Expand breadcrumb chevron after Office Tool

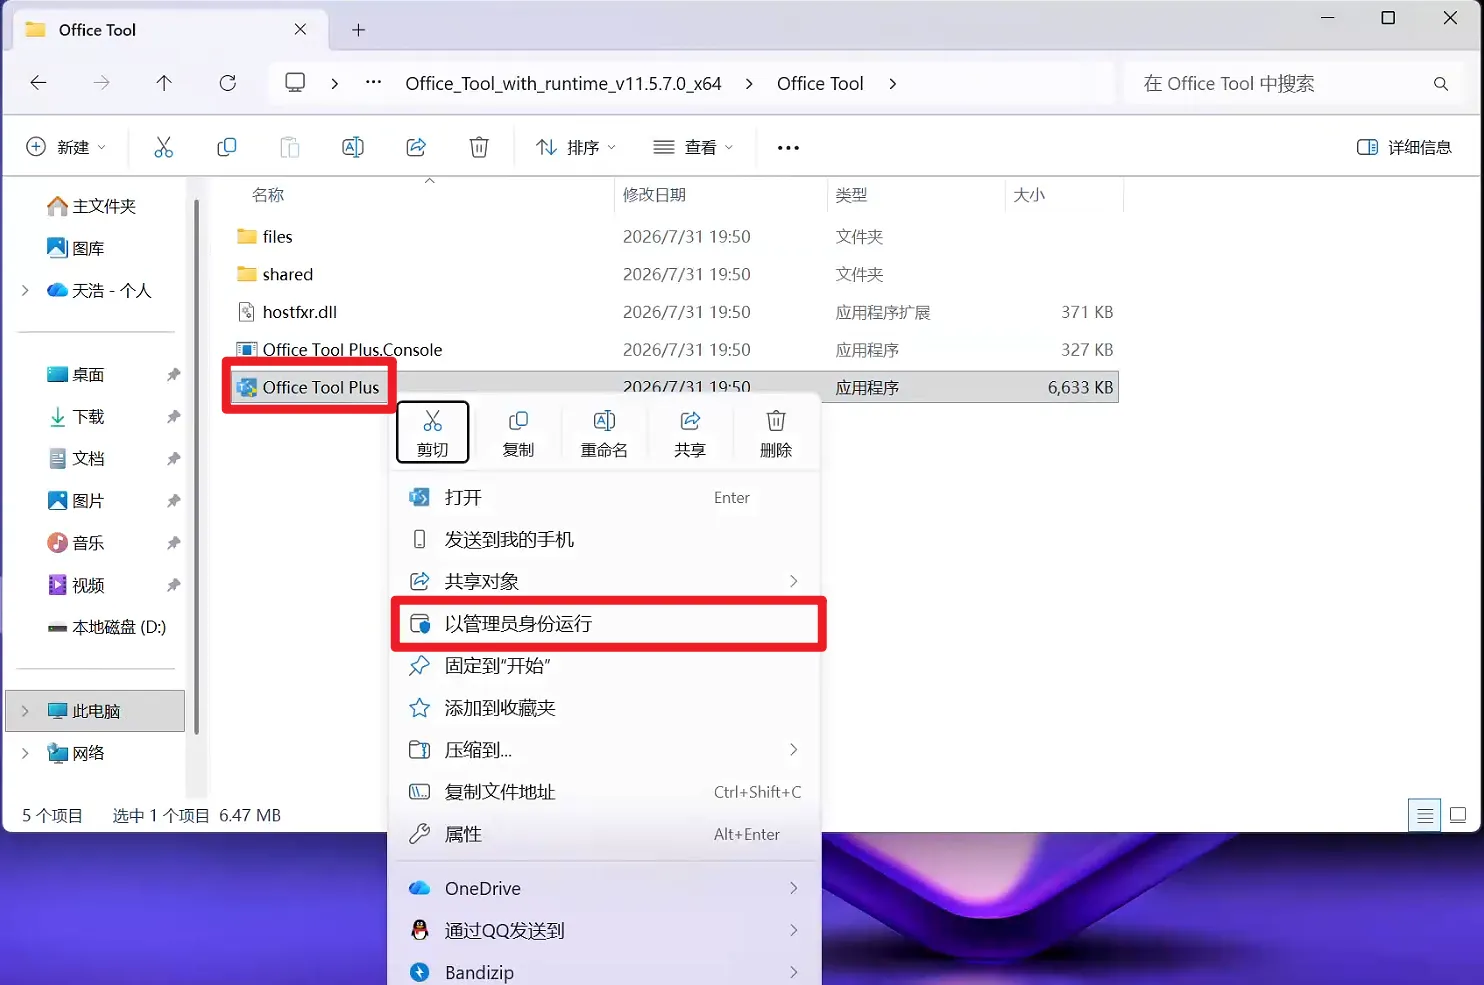pyautogui.click(x=892, y=84)
